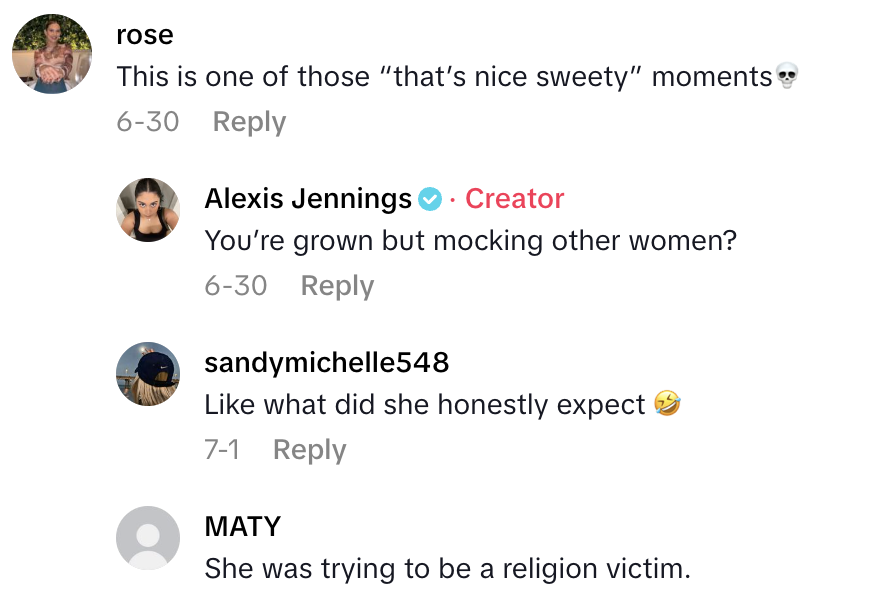The width and height of the screenshot is (872, 596).
Task: Click the Alexis Jennings username
Action: [x=308, y=199]
